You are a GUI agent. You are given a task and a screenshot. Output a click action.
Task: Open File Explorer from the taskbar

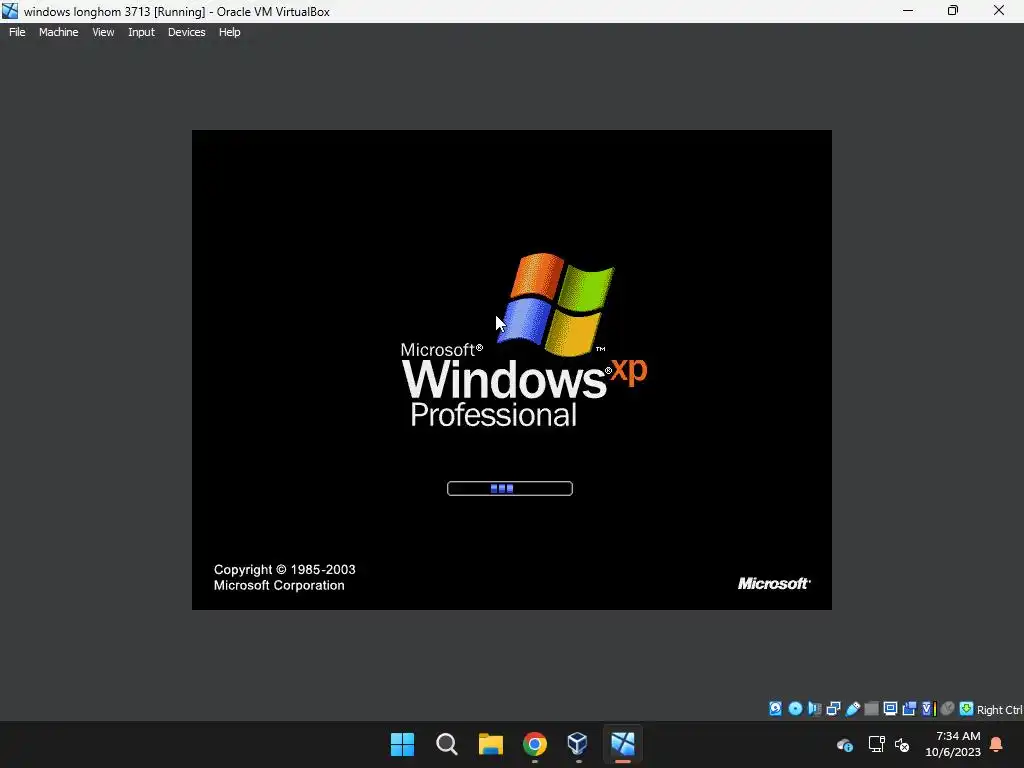point(490,744)
